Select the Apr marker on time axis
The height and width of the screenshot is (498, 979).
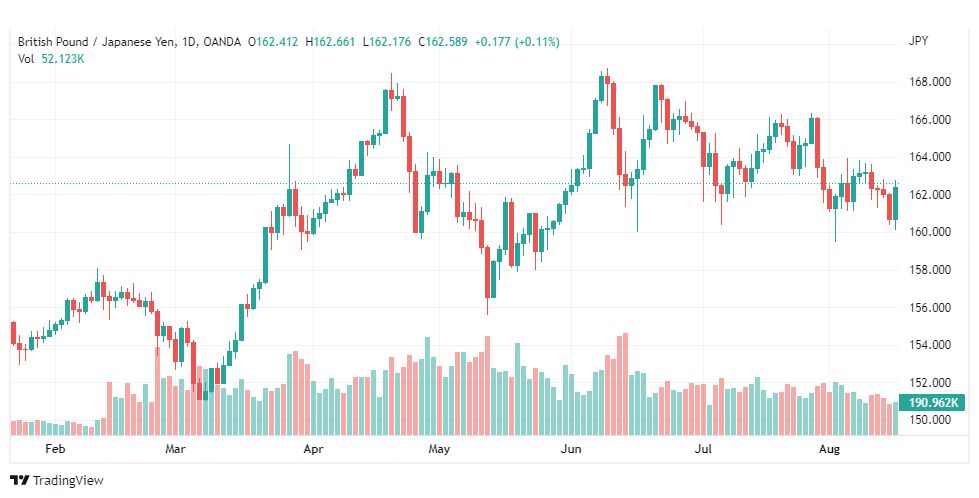click(x=313, y=448)
